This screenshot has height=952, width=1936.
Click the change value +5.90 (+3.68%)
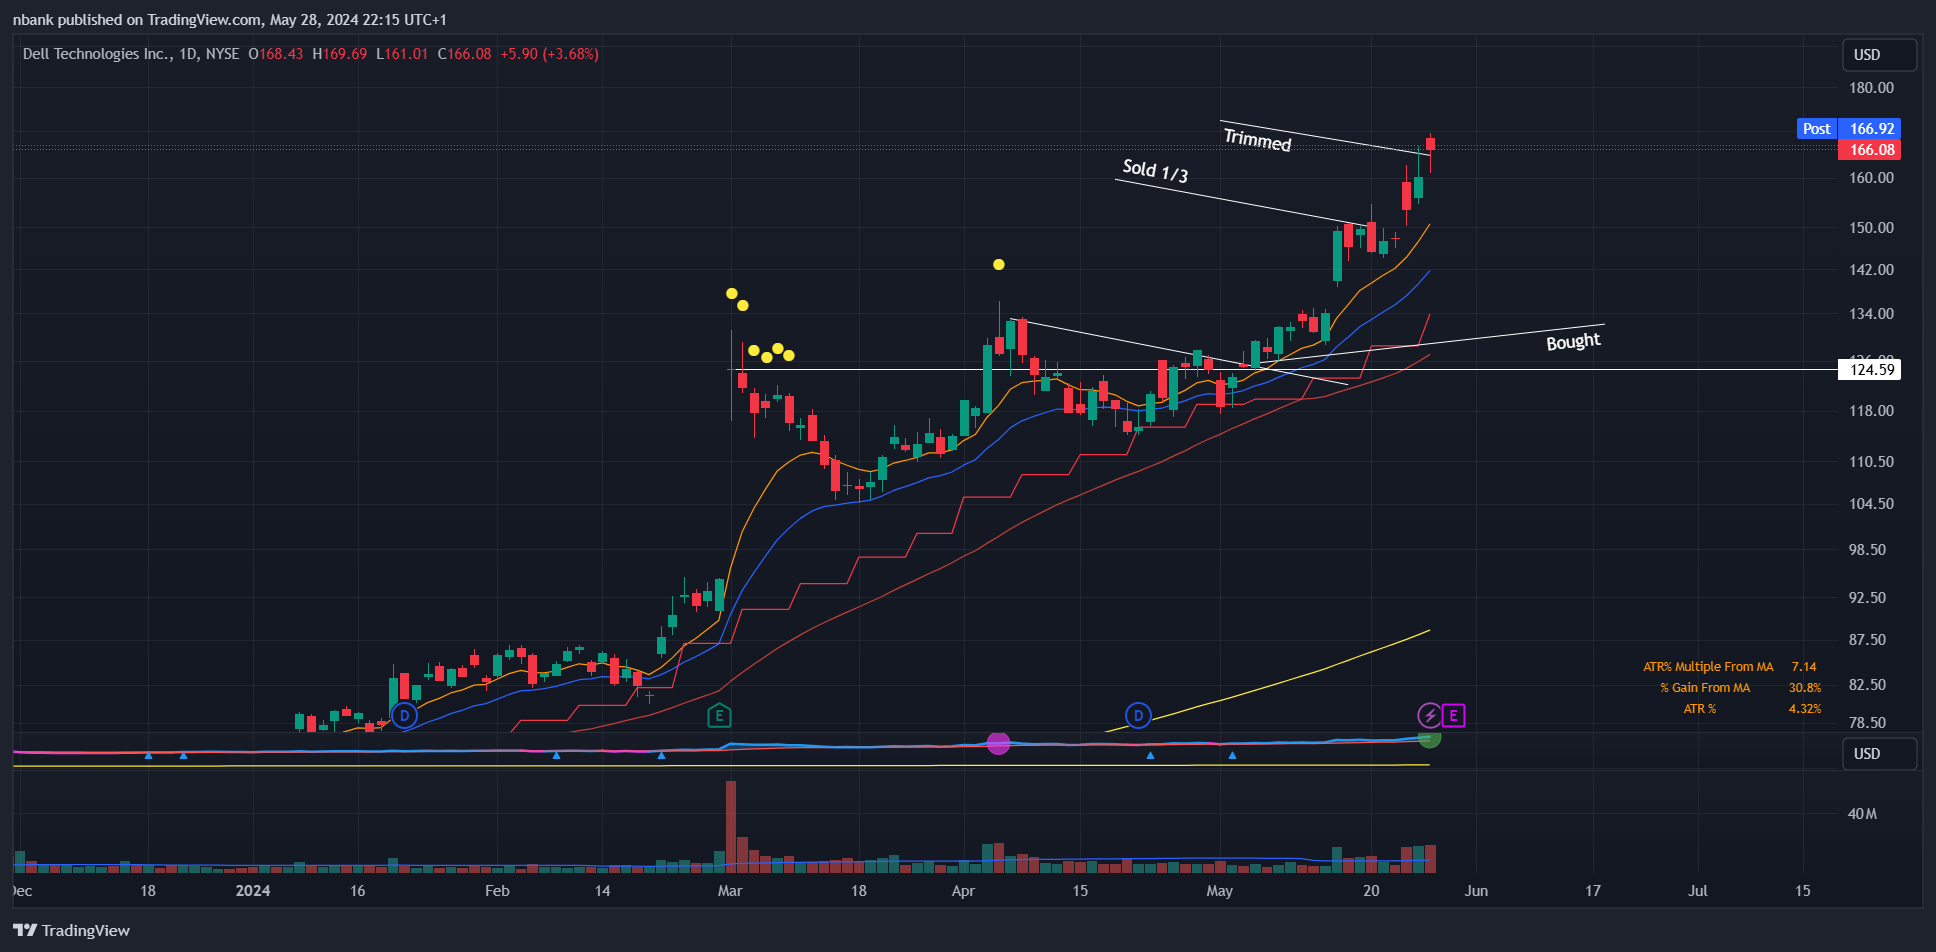[550, 54]
